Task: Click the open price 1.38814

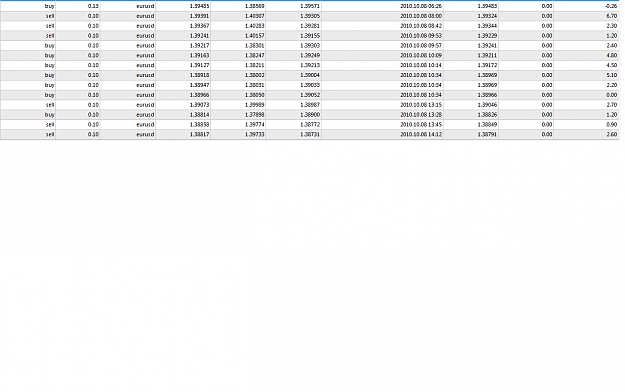Action: (x=199, y=114)
